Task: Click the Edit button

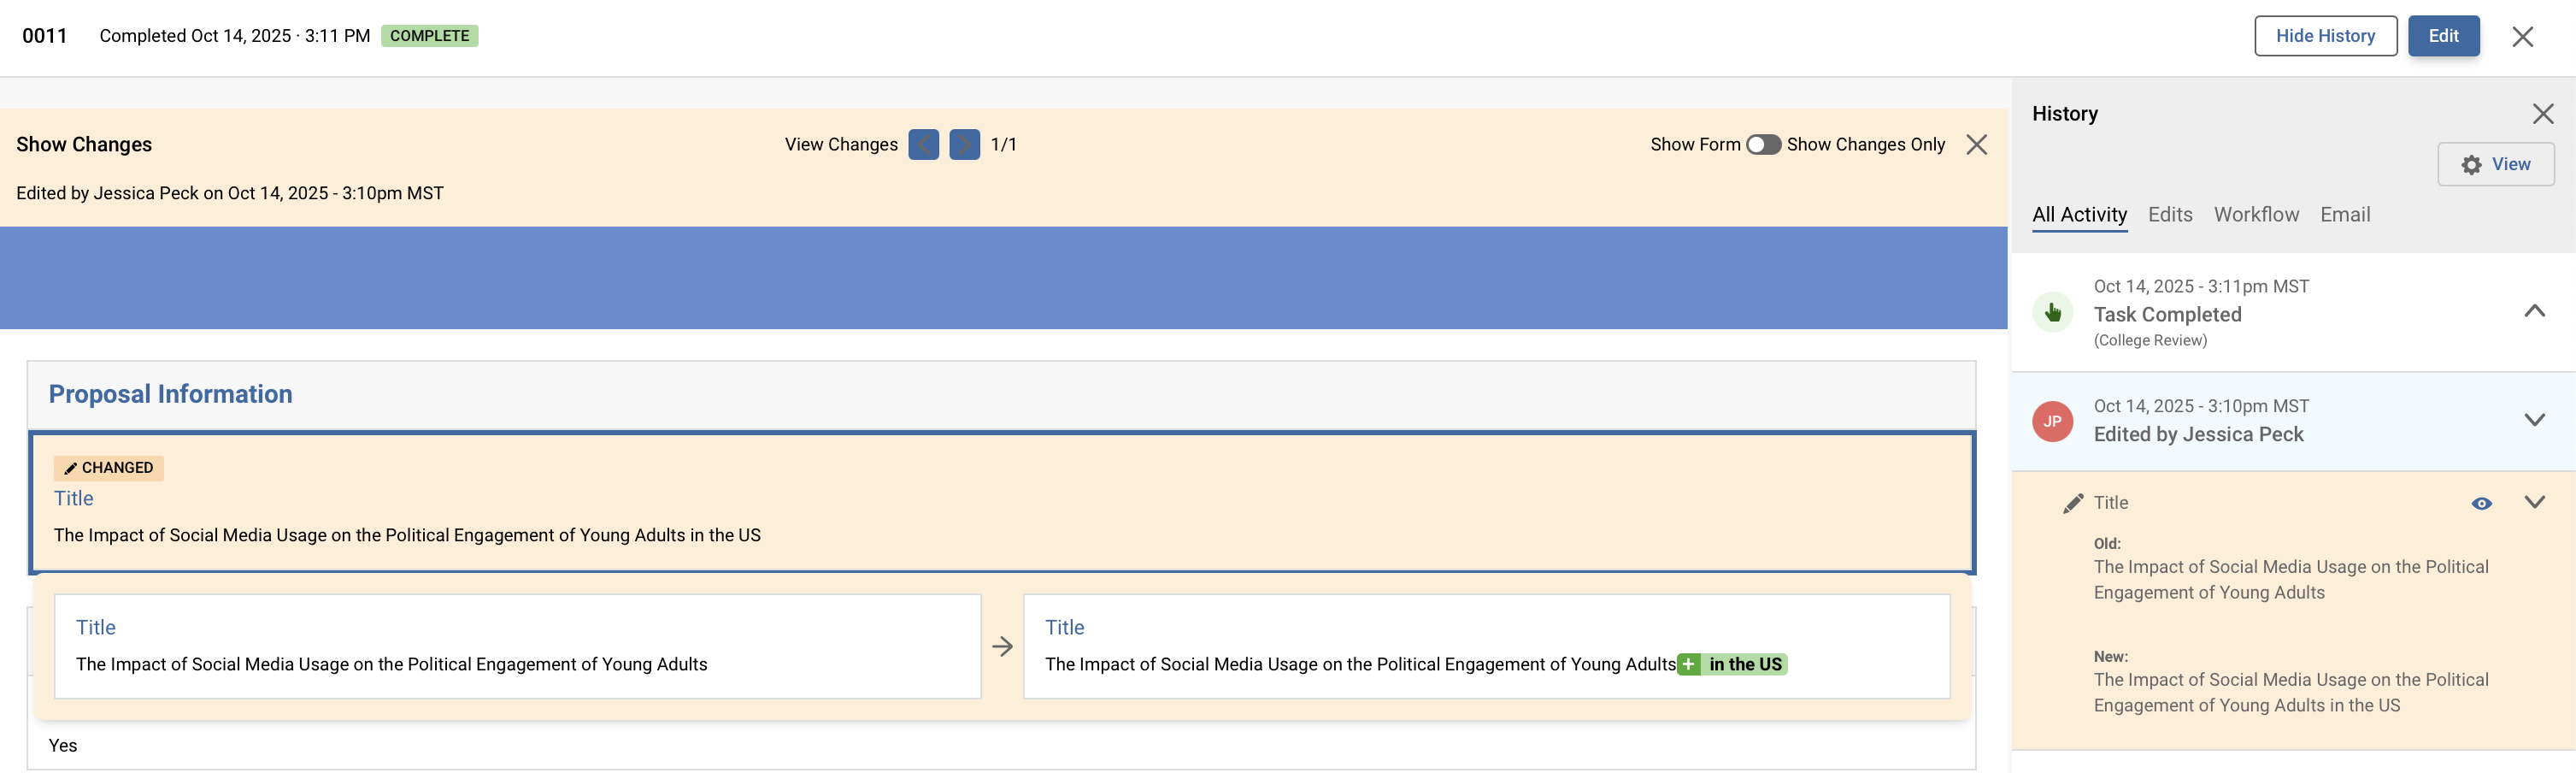Action: [2442, 36]
